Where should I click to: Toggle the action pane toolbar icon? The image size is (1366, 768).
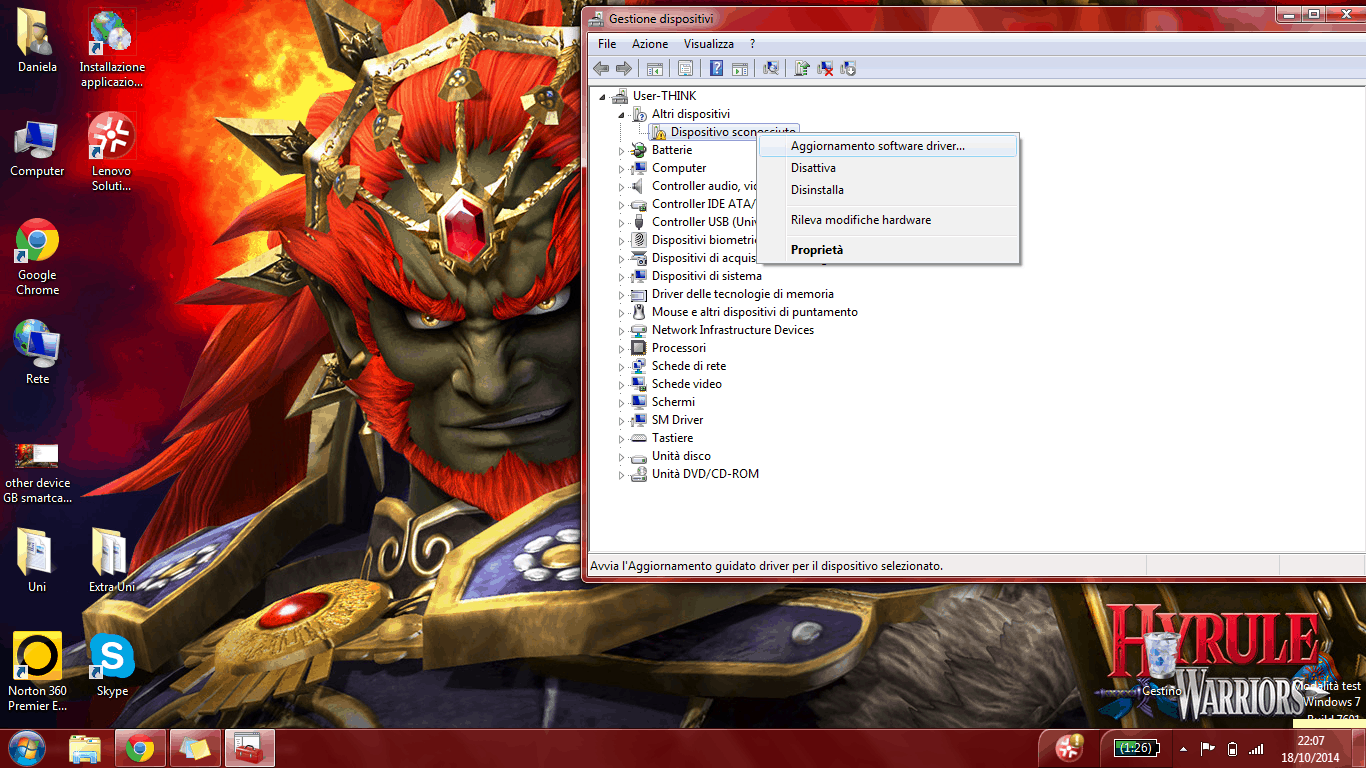[740, 68]
